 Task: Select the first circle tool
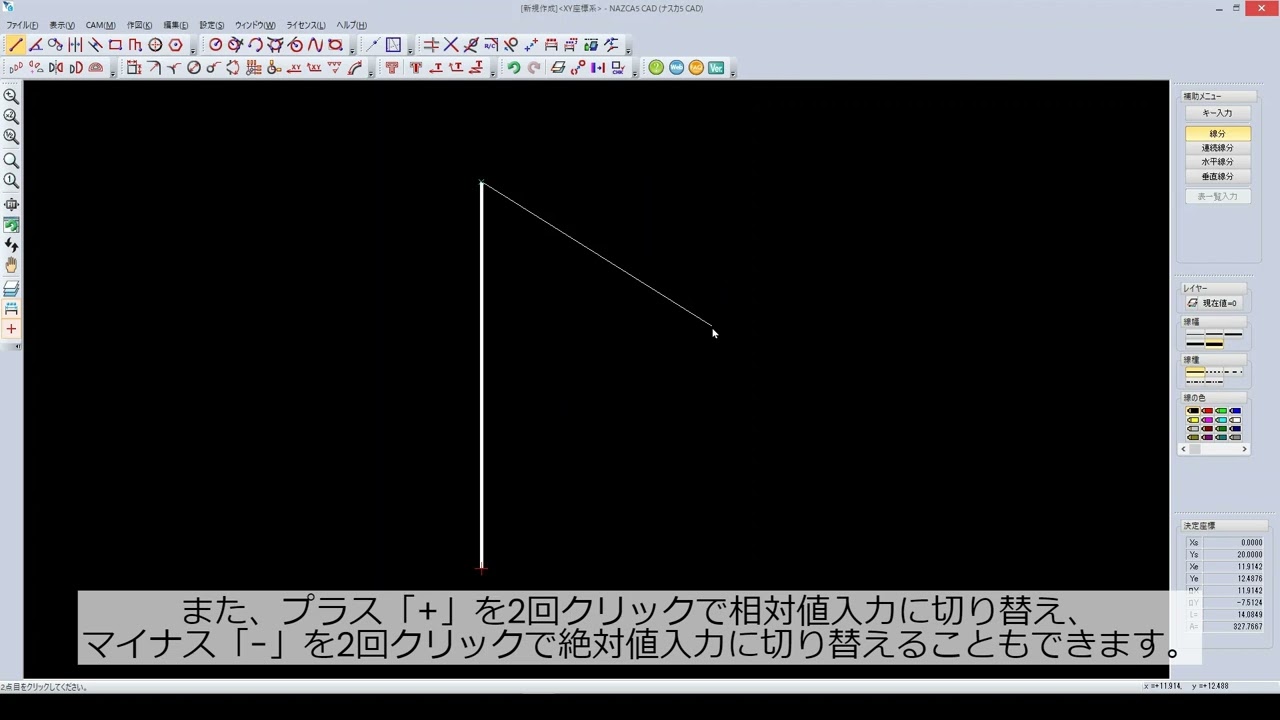click(215, 45)
